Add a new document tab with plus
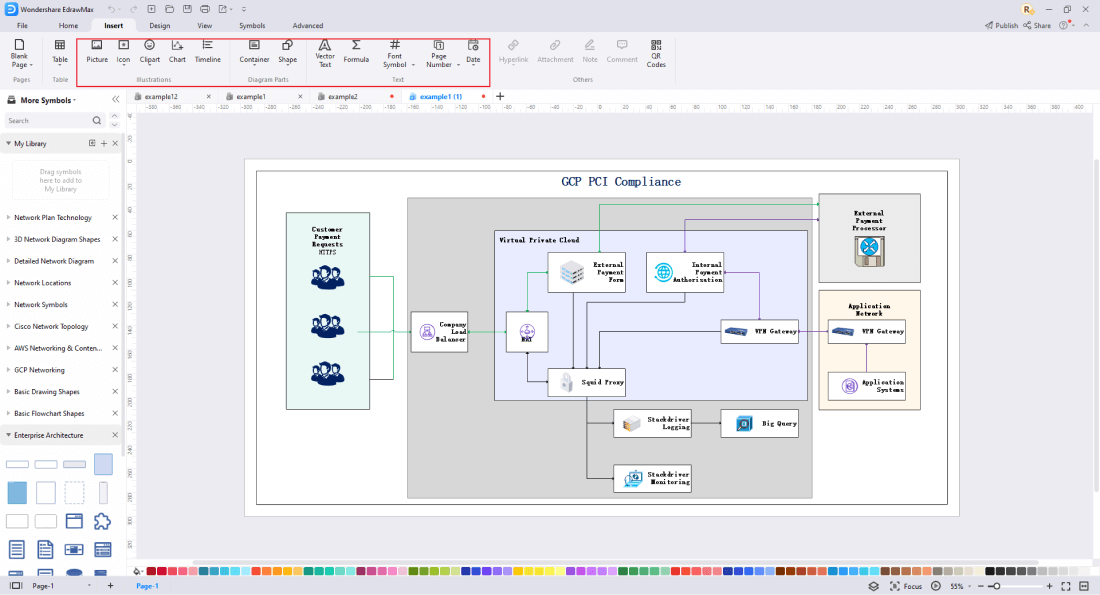This screenshot has width=1100, height=595. coord(500,96)
